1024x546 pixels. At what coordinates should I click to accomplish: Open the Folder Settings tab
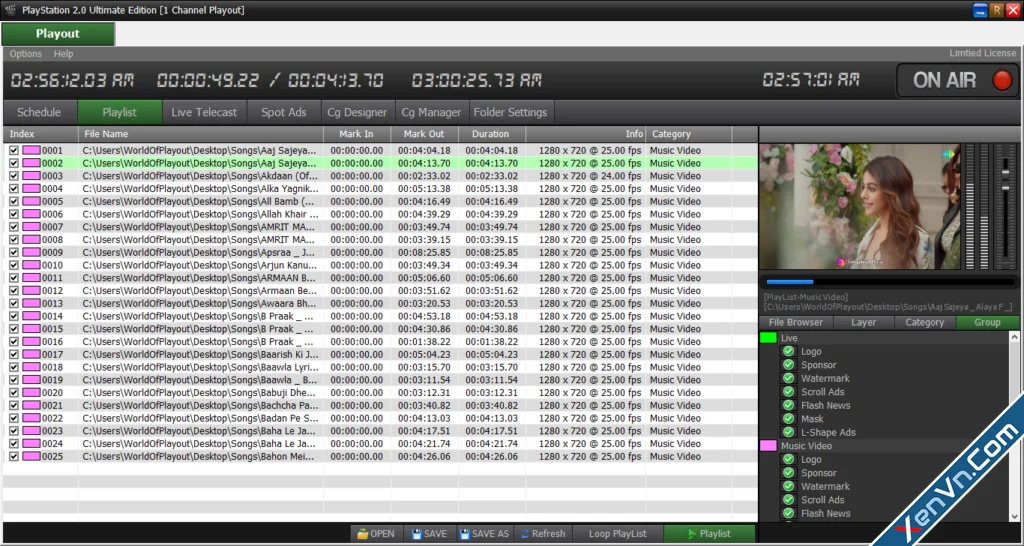pyautogui.click(x=511, y=112)
